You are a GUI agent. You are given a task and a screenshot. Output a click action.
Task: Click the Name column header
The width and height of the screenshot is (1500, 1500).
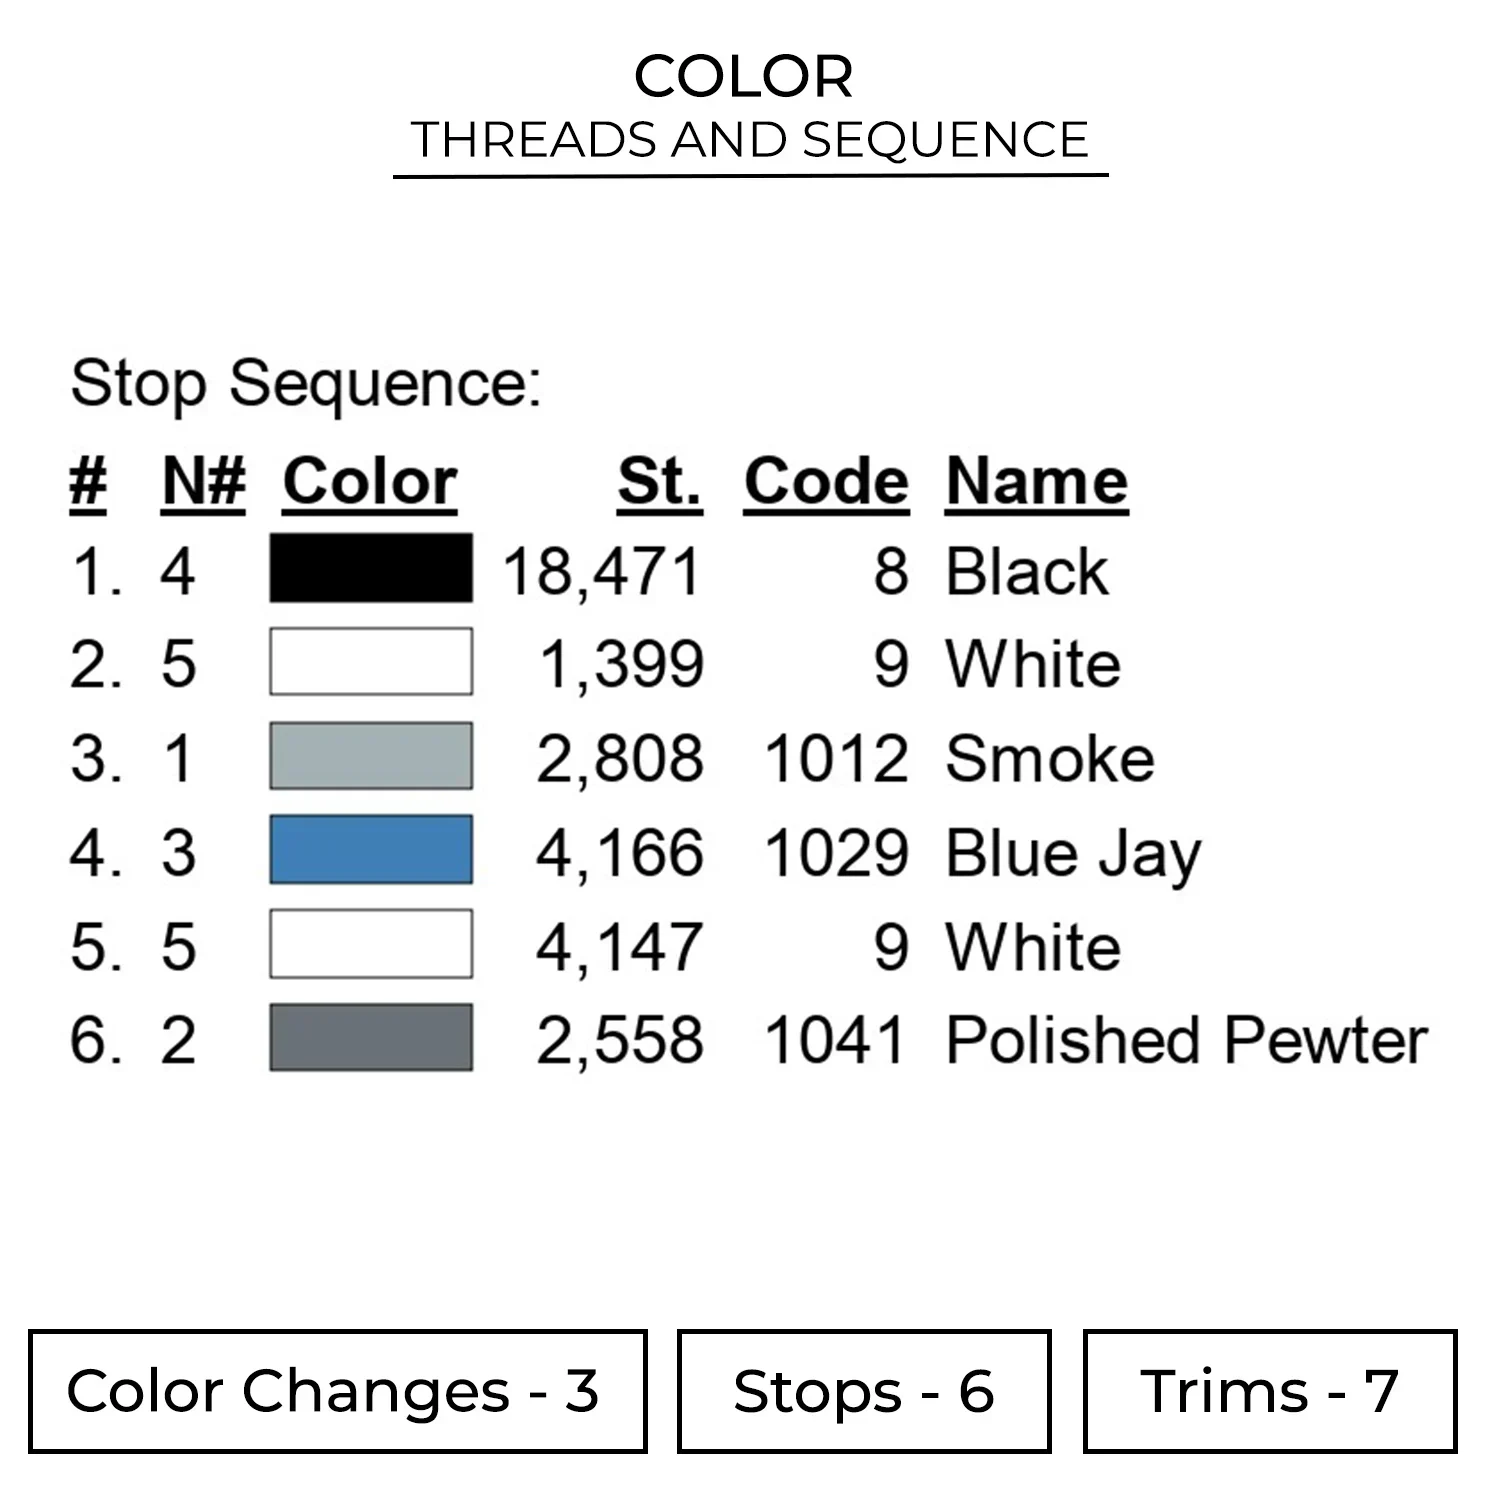coord(1037,482)
